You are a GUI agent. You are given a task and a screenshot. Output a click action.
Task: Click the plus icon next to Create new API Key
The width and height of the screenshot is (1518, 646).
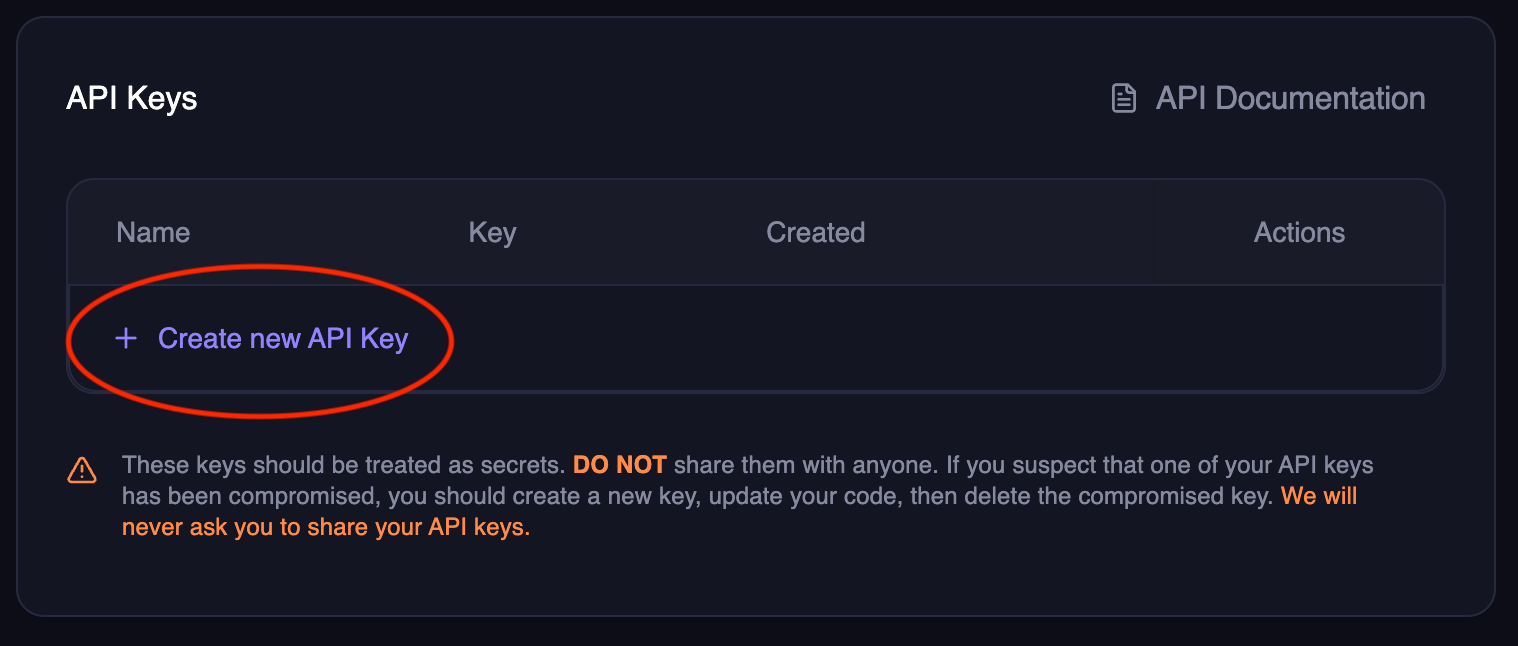pyautogui.click(x=125, y=338)
